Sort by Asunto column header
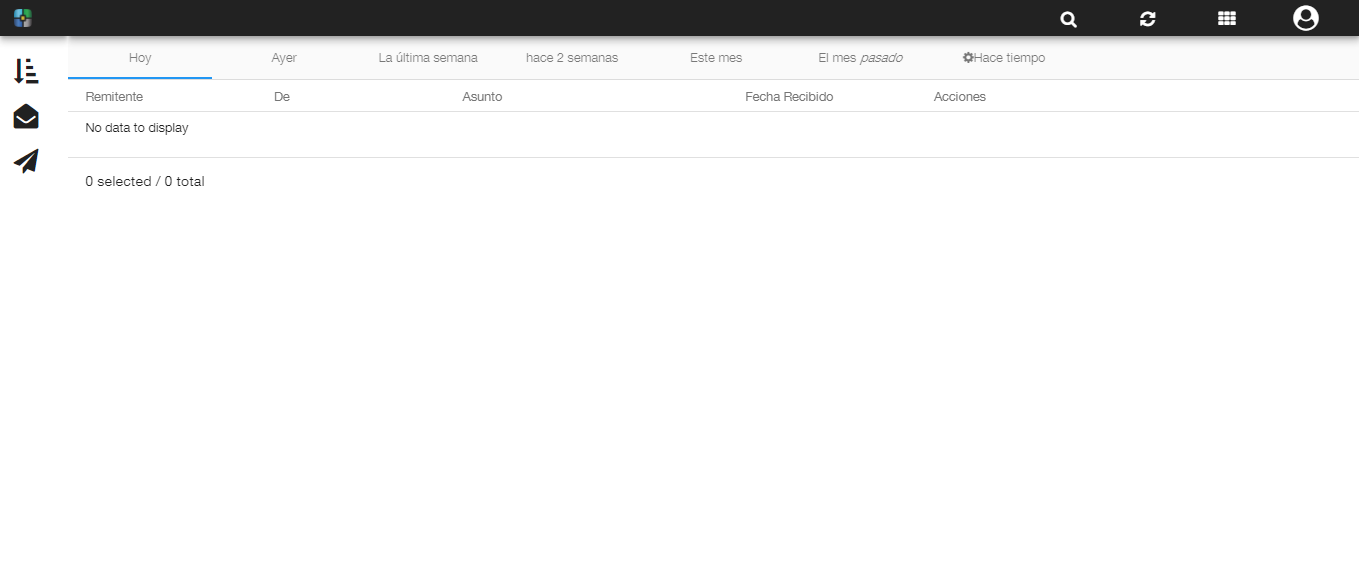Screen dimensions: 1359x564 tap(482, 97)
